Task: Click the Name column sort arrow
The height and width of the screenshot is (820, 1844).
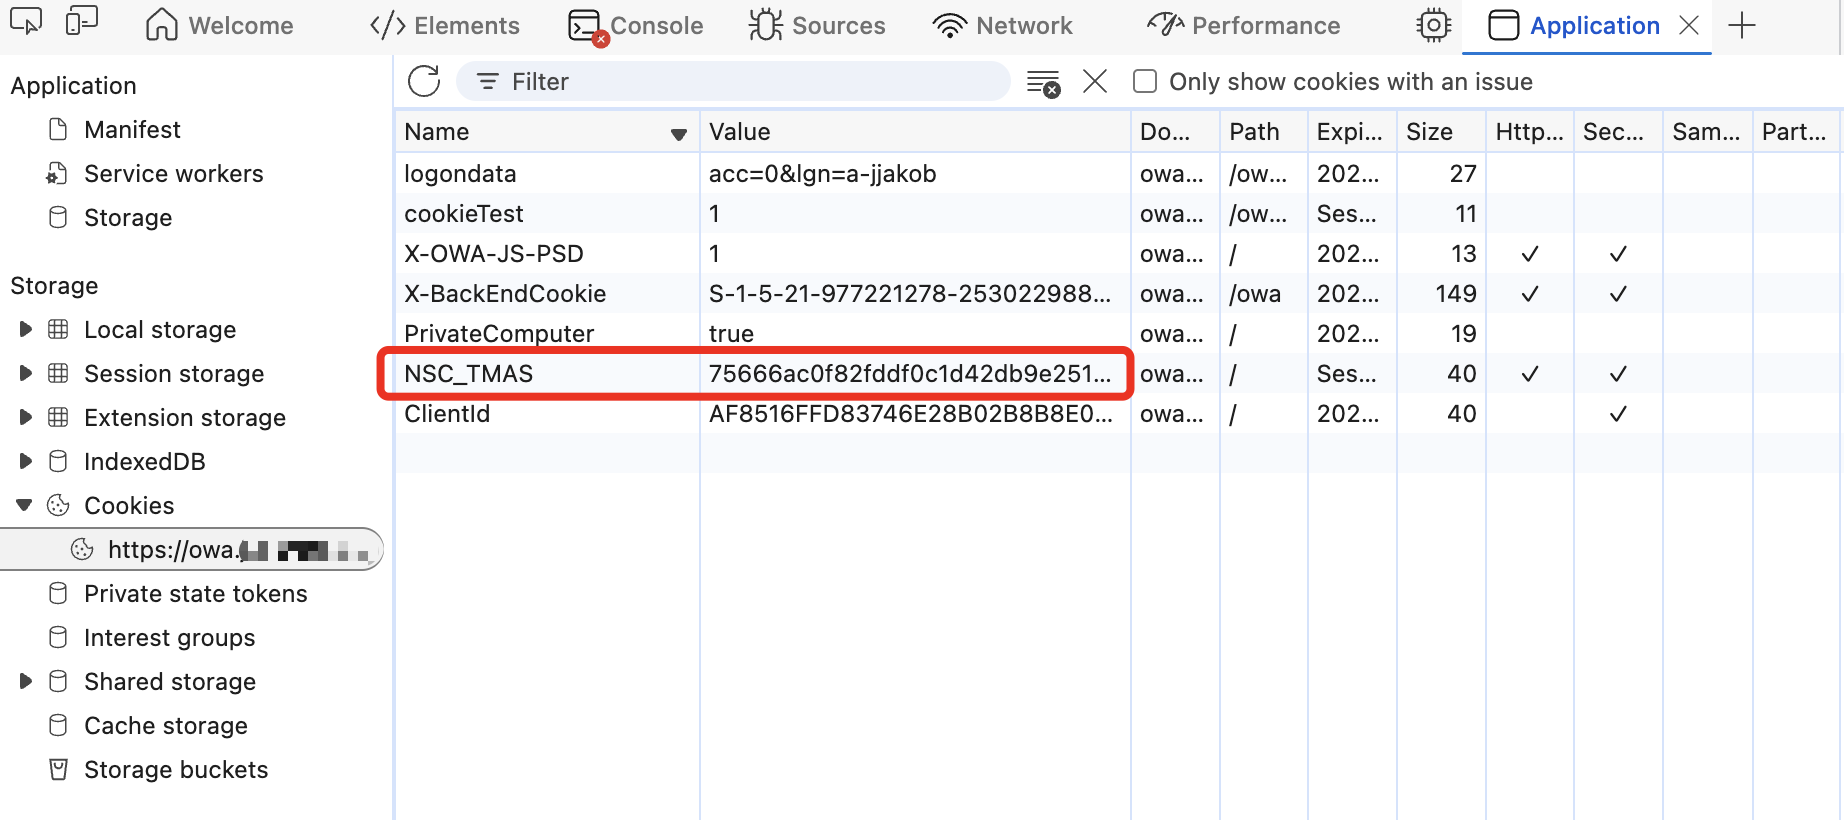Action: click(x=678, y=133)
